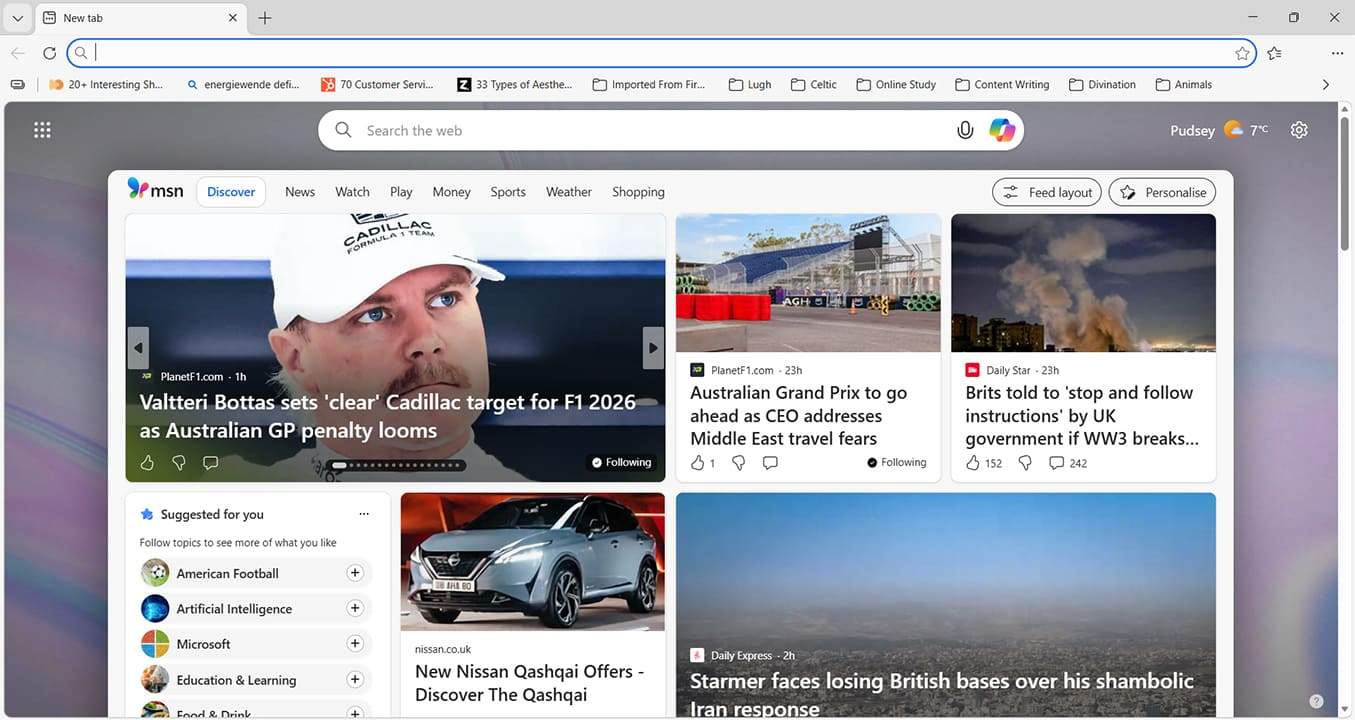Advance the carousel with the right arrow
This screenshot has width=1355, height=720.
[652, 347]
